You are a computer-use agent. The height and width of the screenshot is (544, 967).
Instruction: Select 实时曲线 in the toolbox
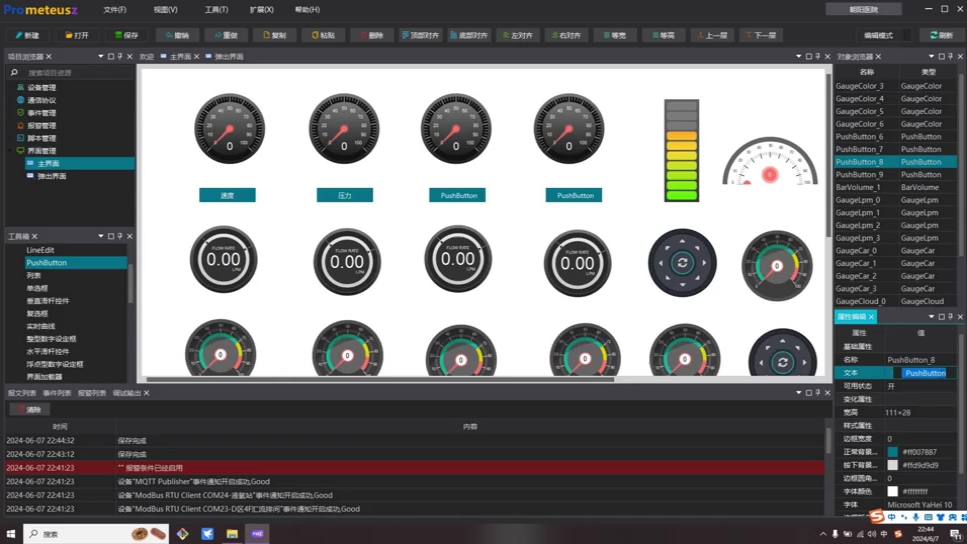(x=41, y=326)
